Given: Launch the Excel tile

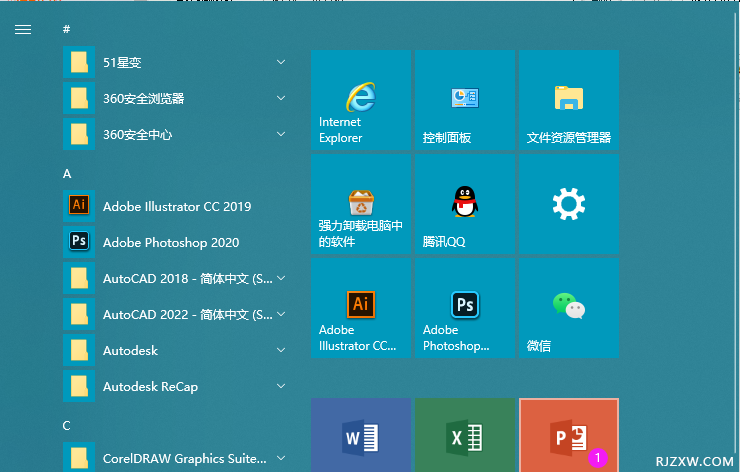Looking at the screenshot, I should click(x=465, y=435).
